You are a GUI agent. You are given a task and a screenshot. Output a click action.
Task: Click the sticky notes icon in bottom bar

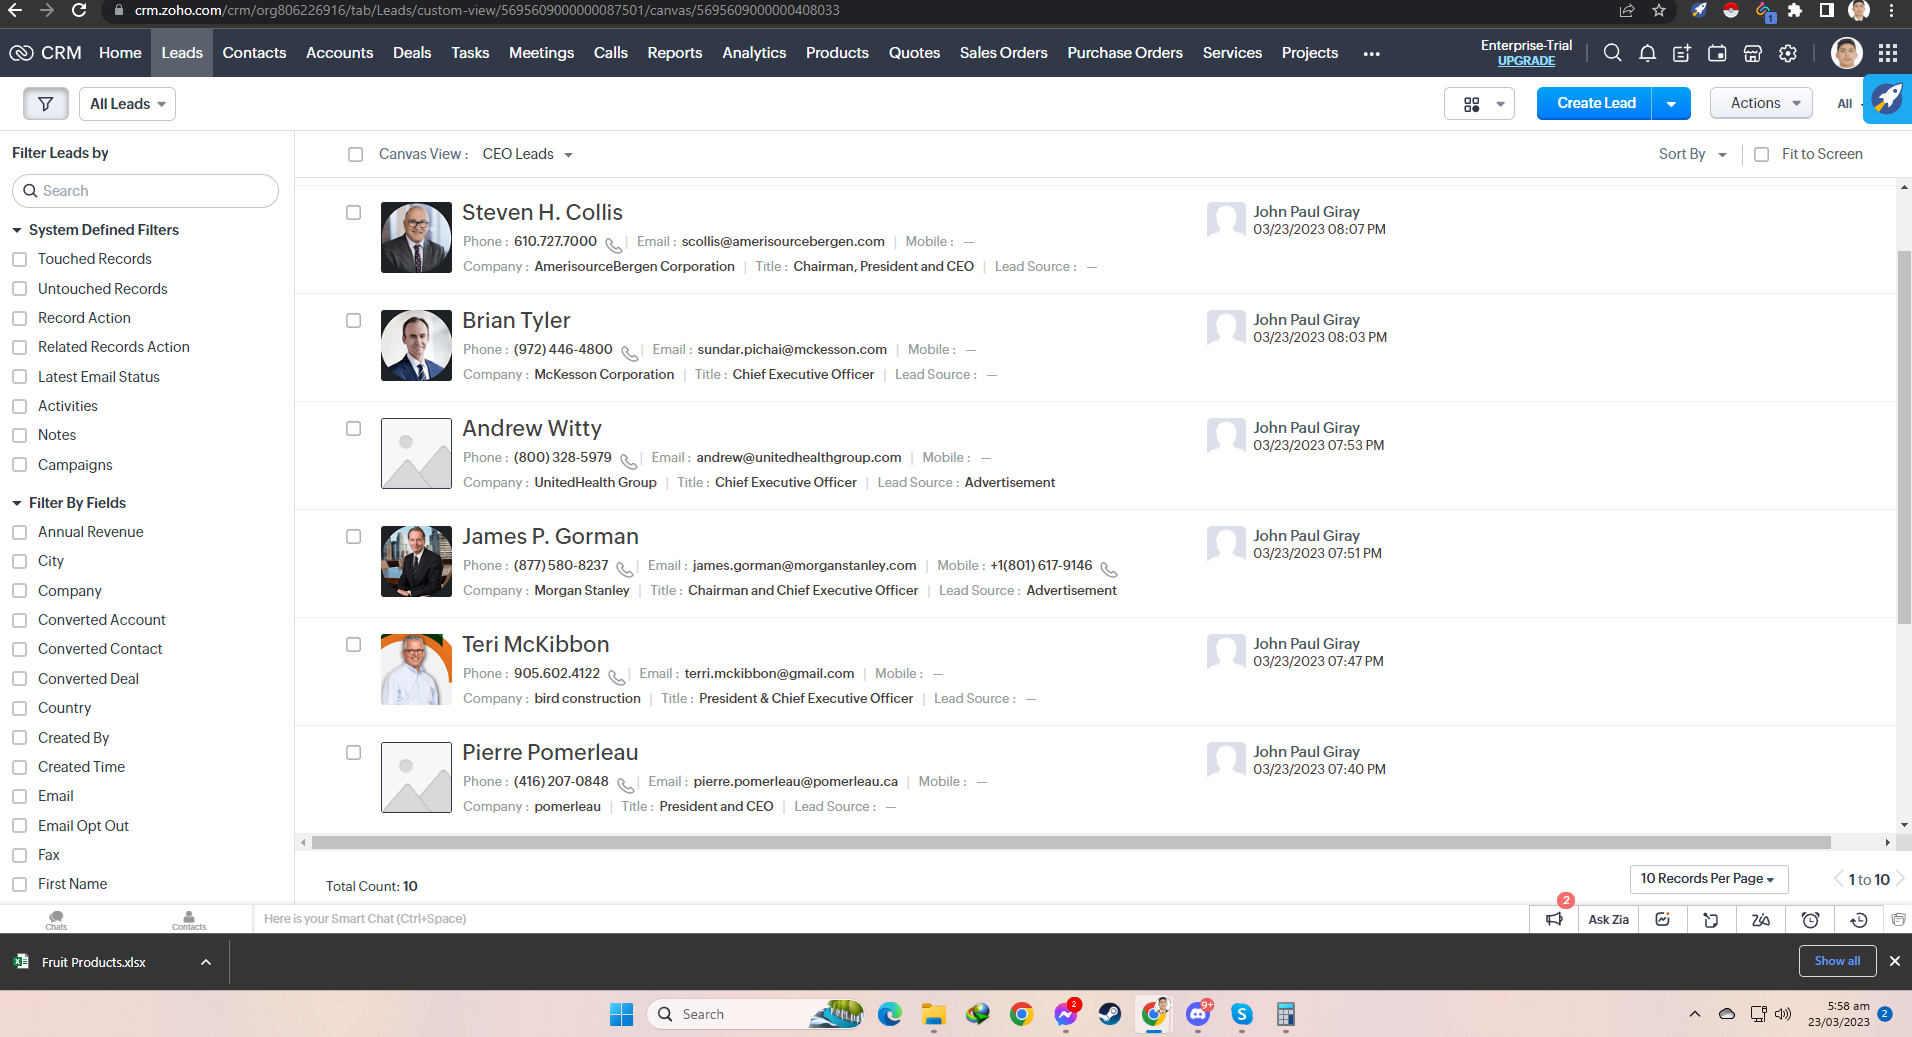[1711, 919]
